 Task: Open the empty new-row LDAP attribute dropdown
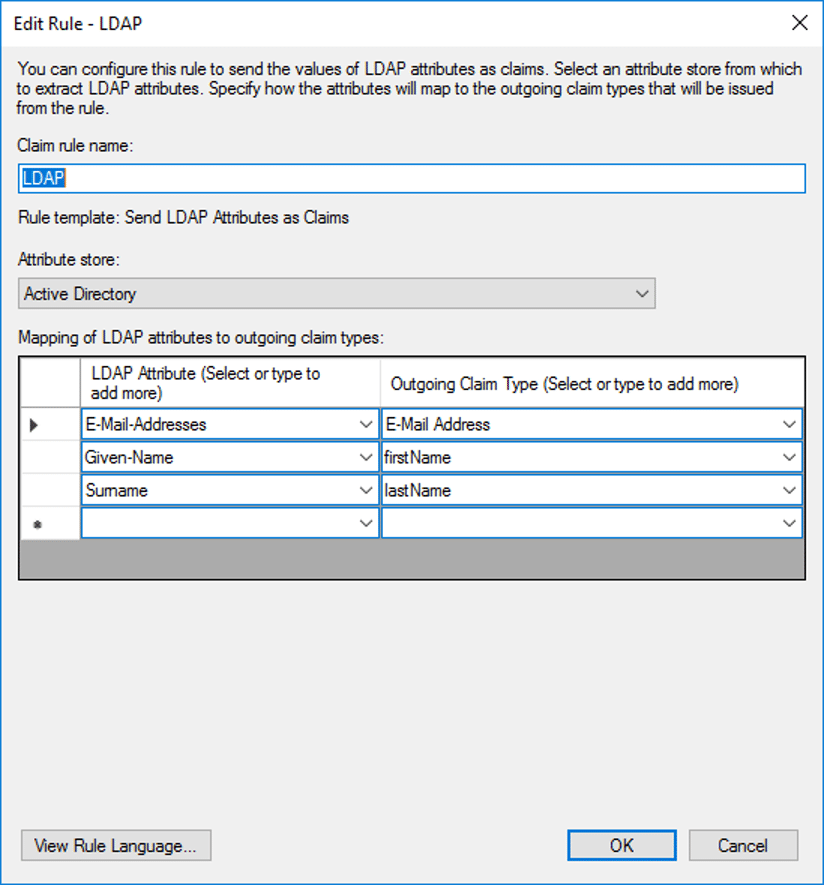click(365, 523)
